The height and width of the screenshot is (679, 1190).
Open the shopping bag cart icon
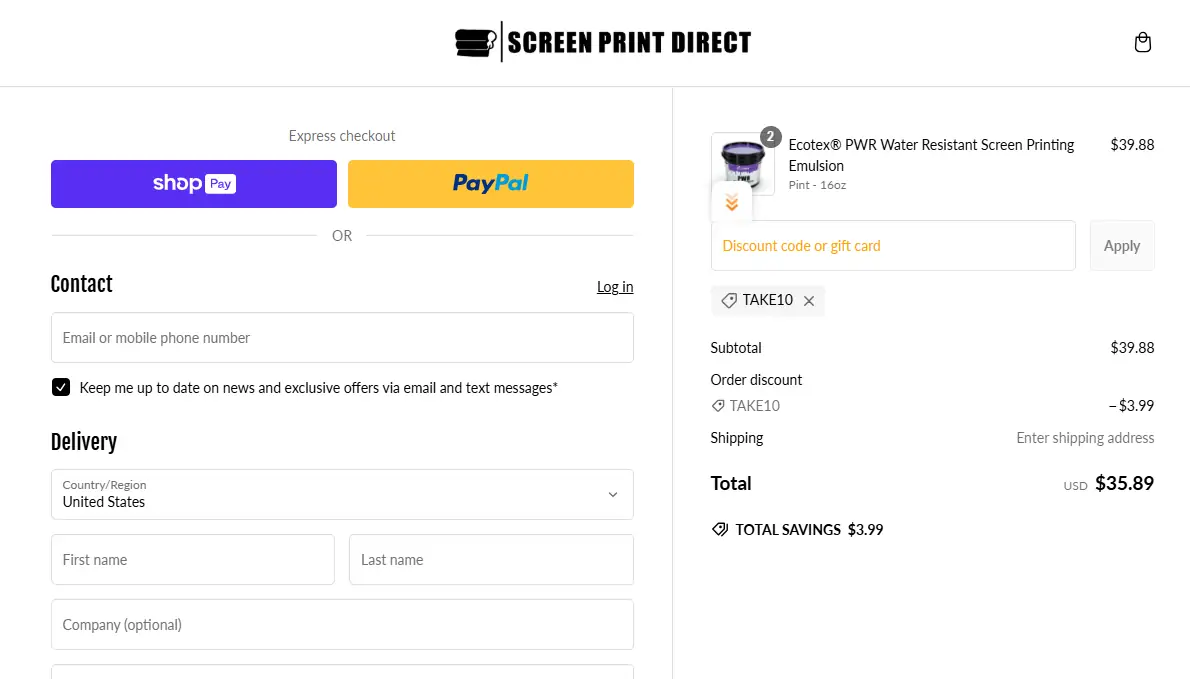point(1143,43)
